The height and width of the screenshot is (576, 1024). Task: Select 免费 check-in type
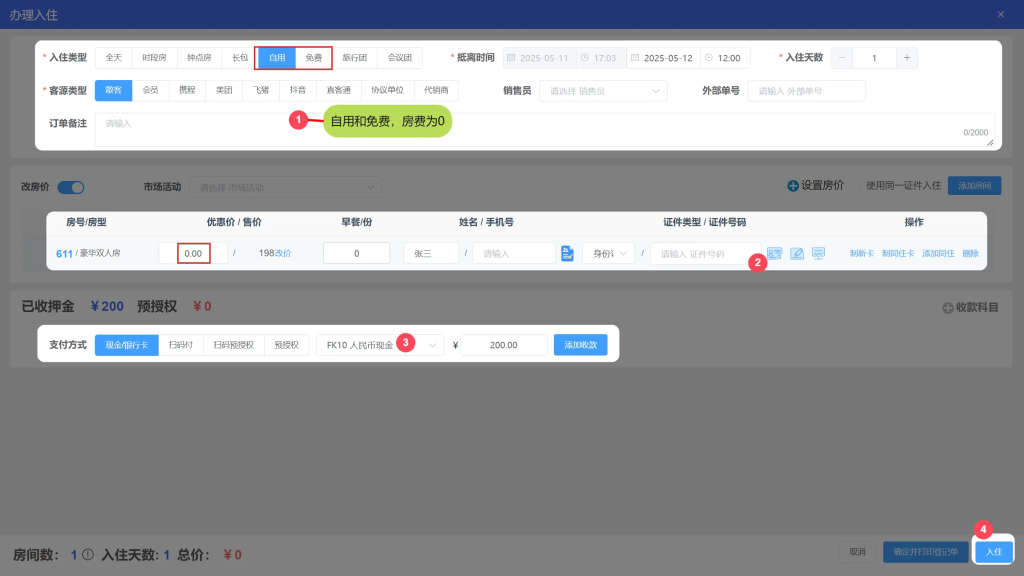click(313, 58)
